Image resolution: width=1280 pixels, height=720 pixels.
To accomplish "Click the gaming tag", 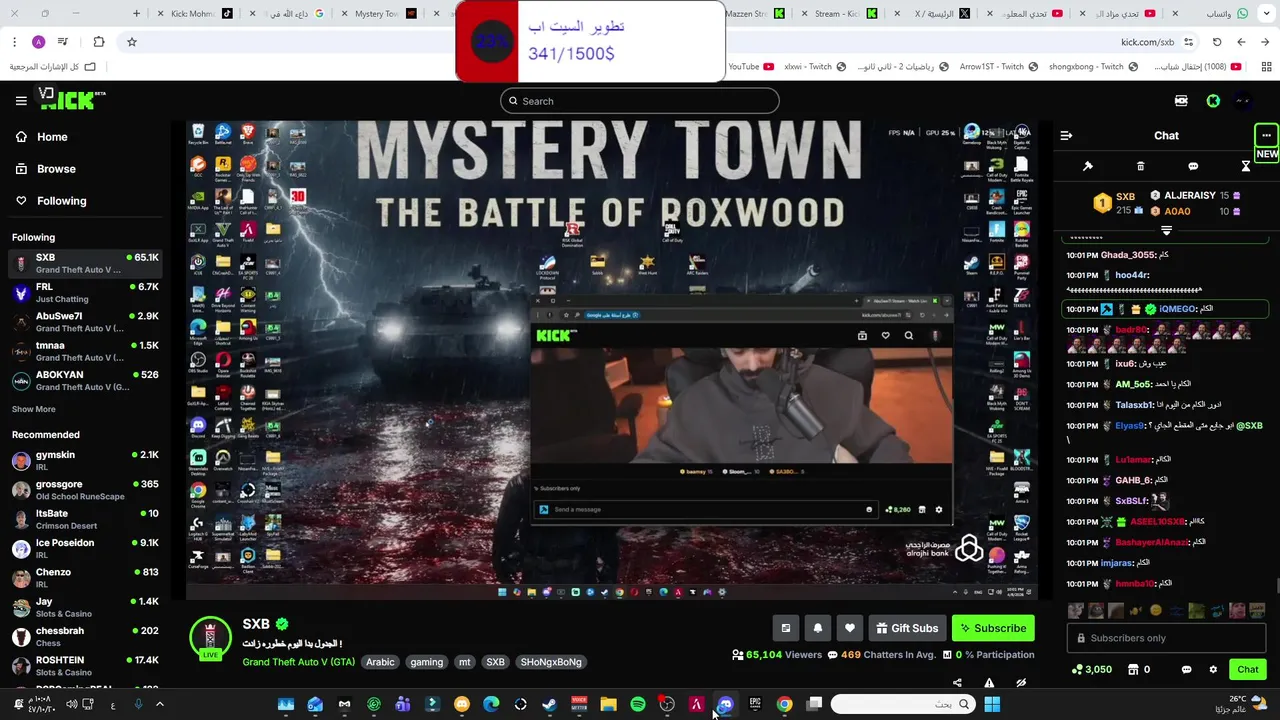I will (x=426, y=662).
